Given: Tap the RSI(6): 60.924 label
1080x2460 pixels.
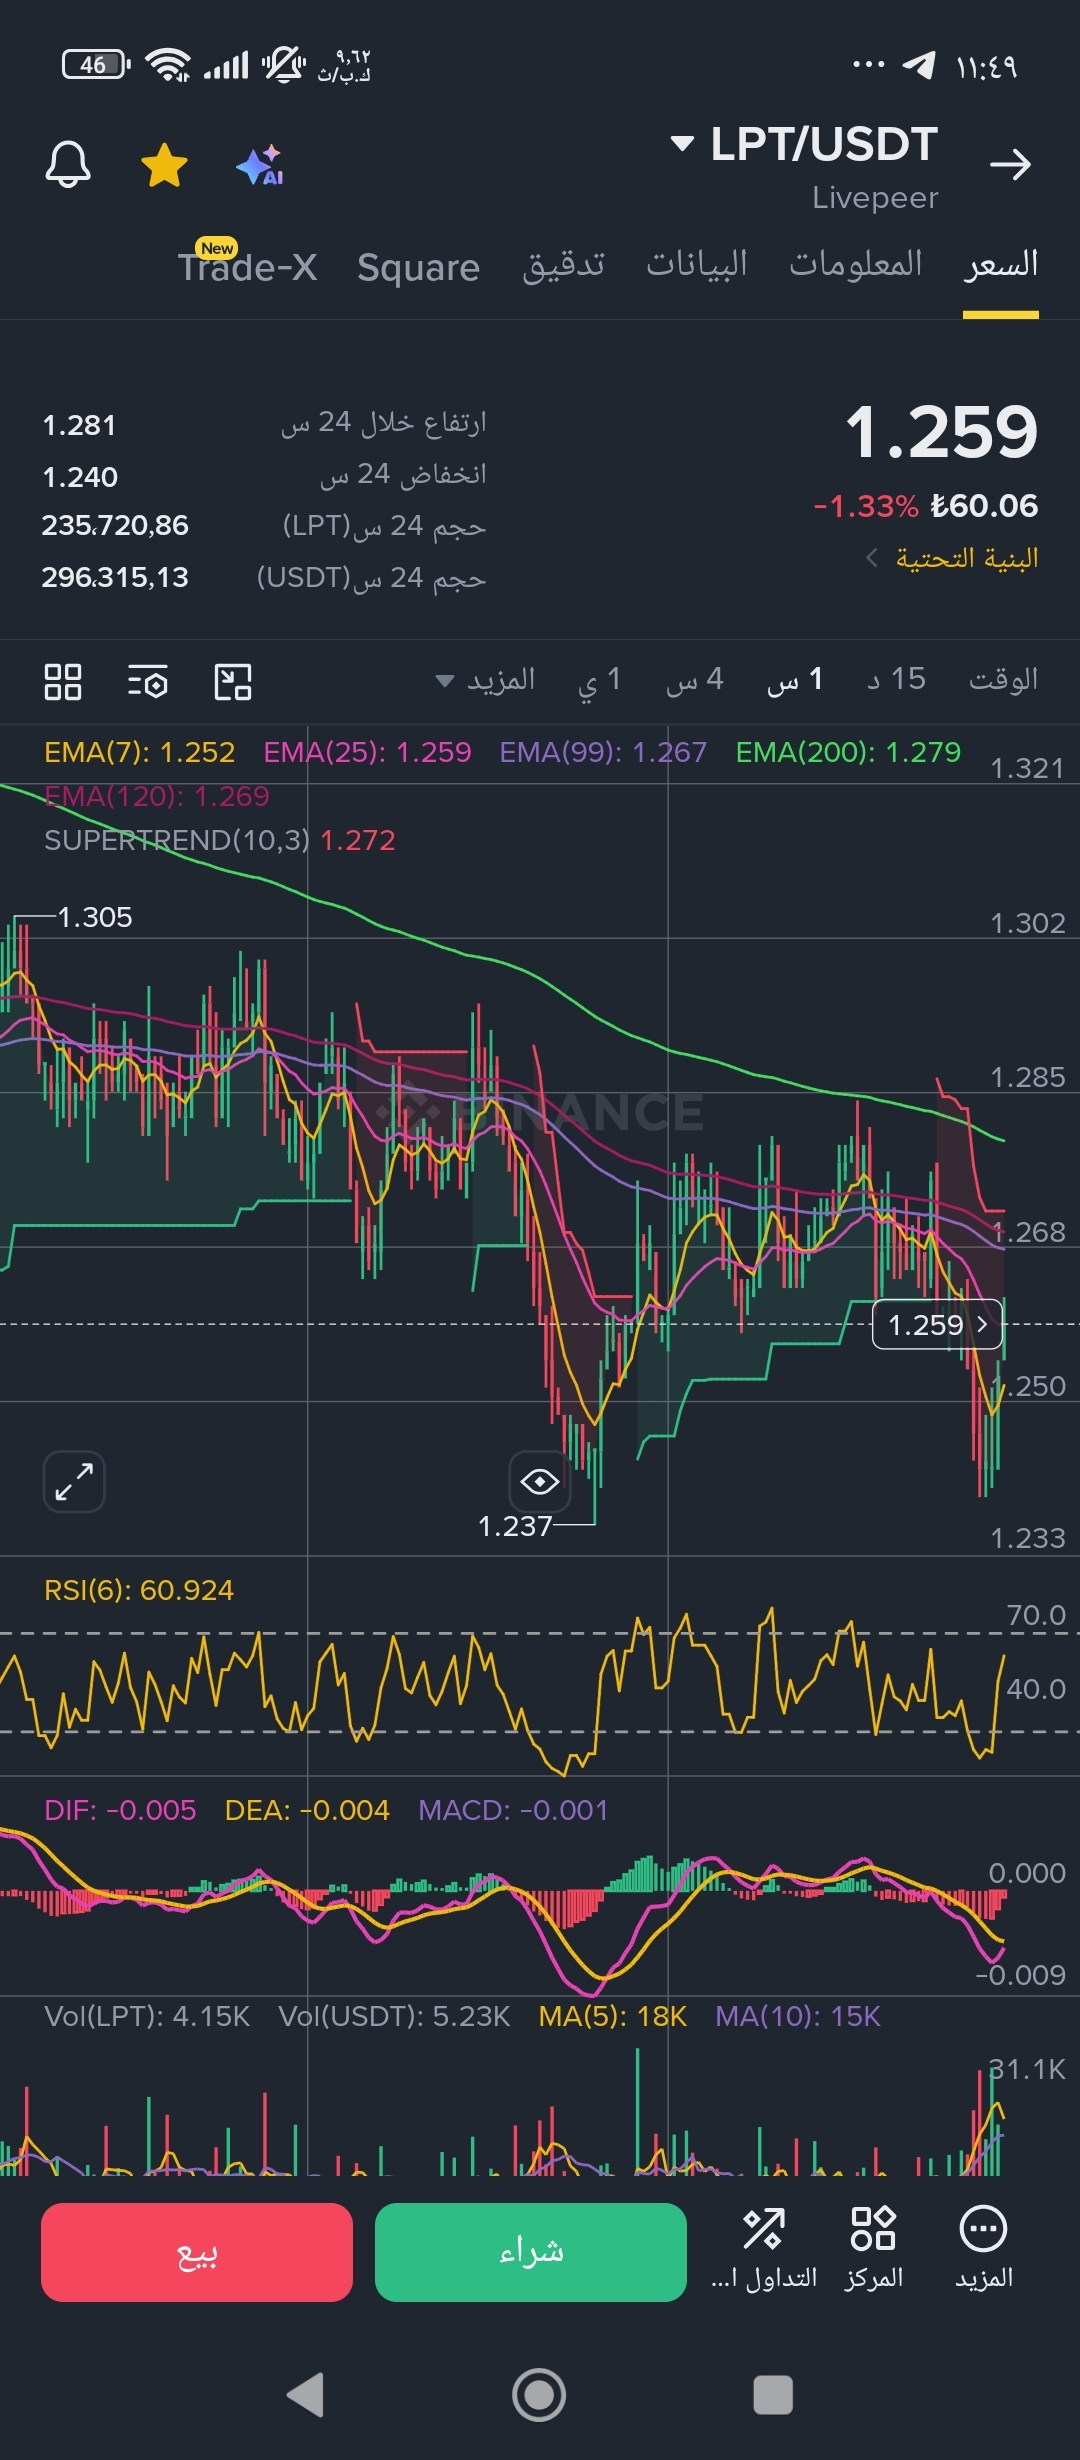Looking at the screenshot, I should click(139, 1590).
